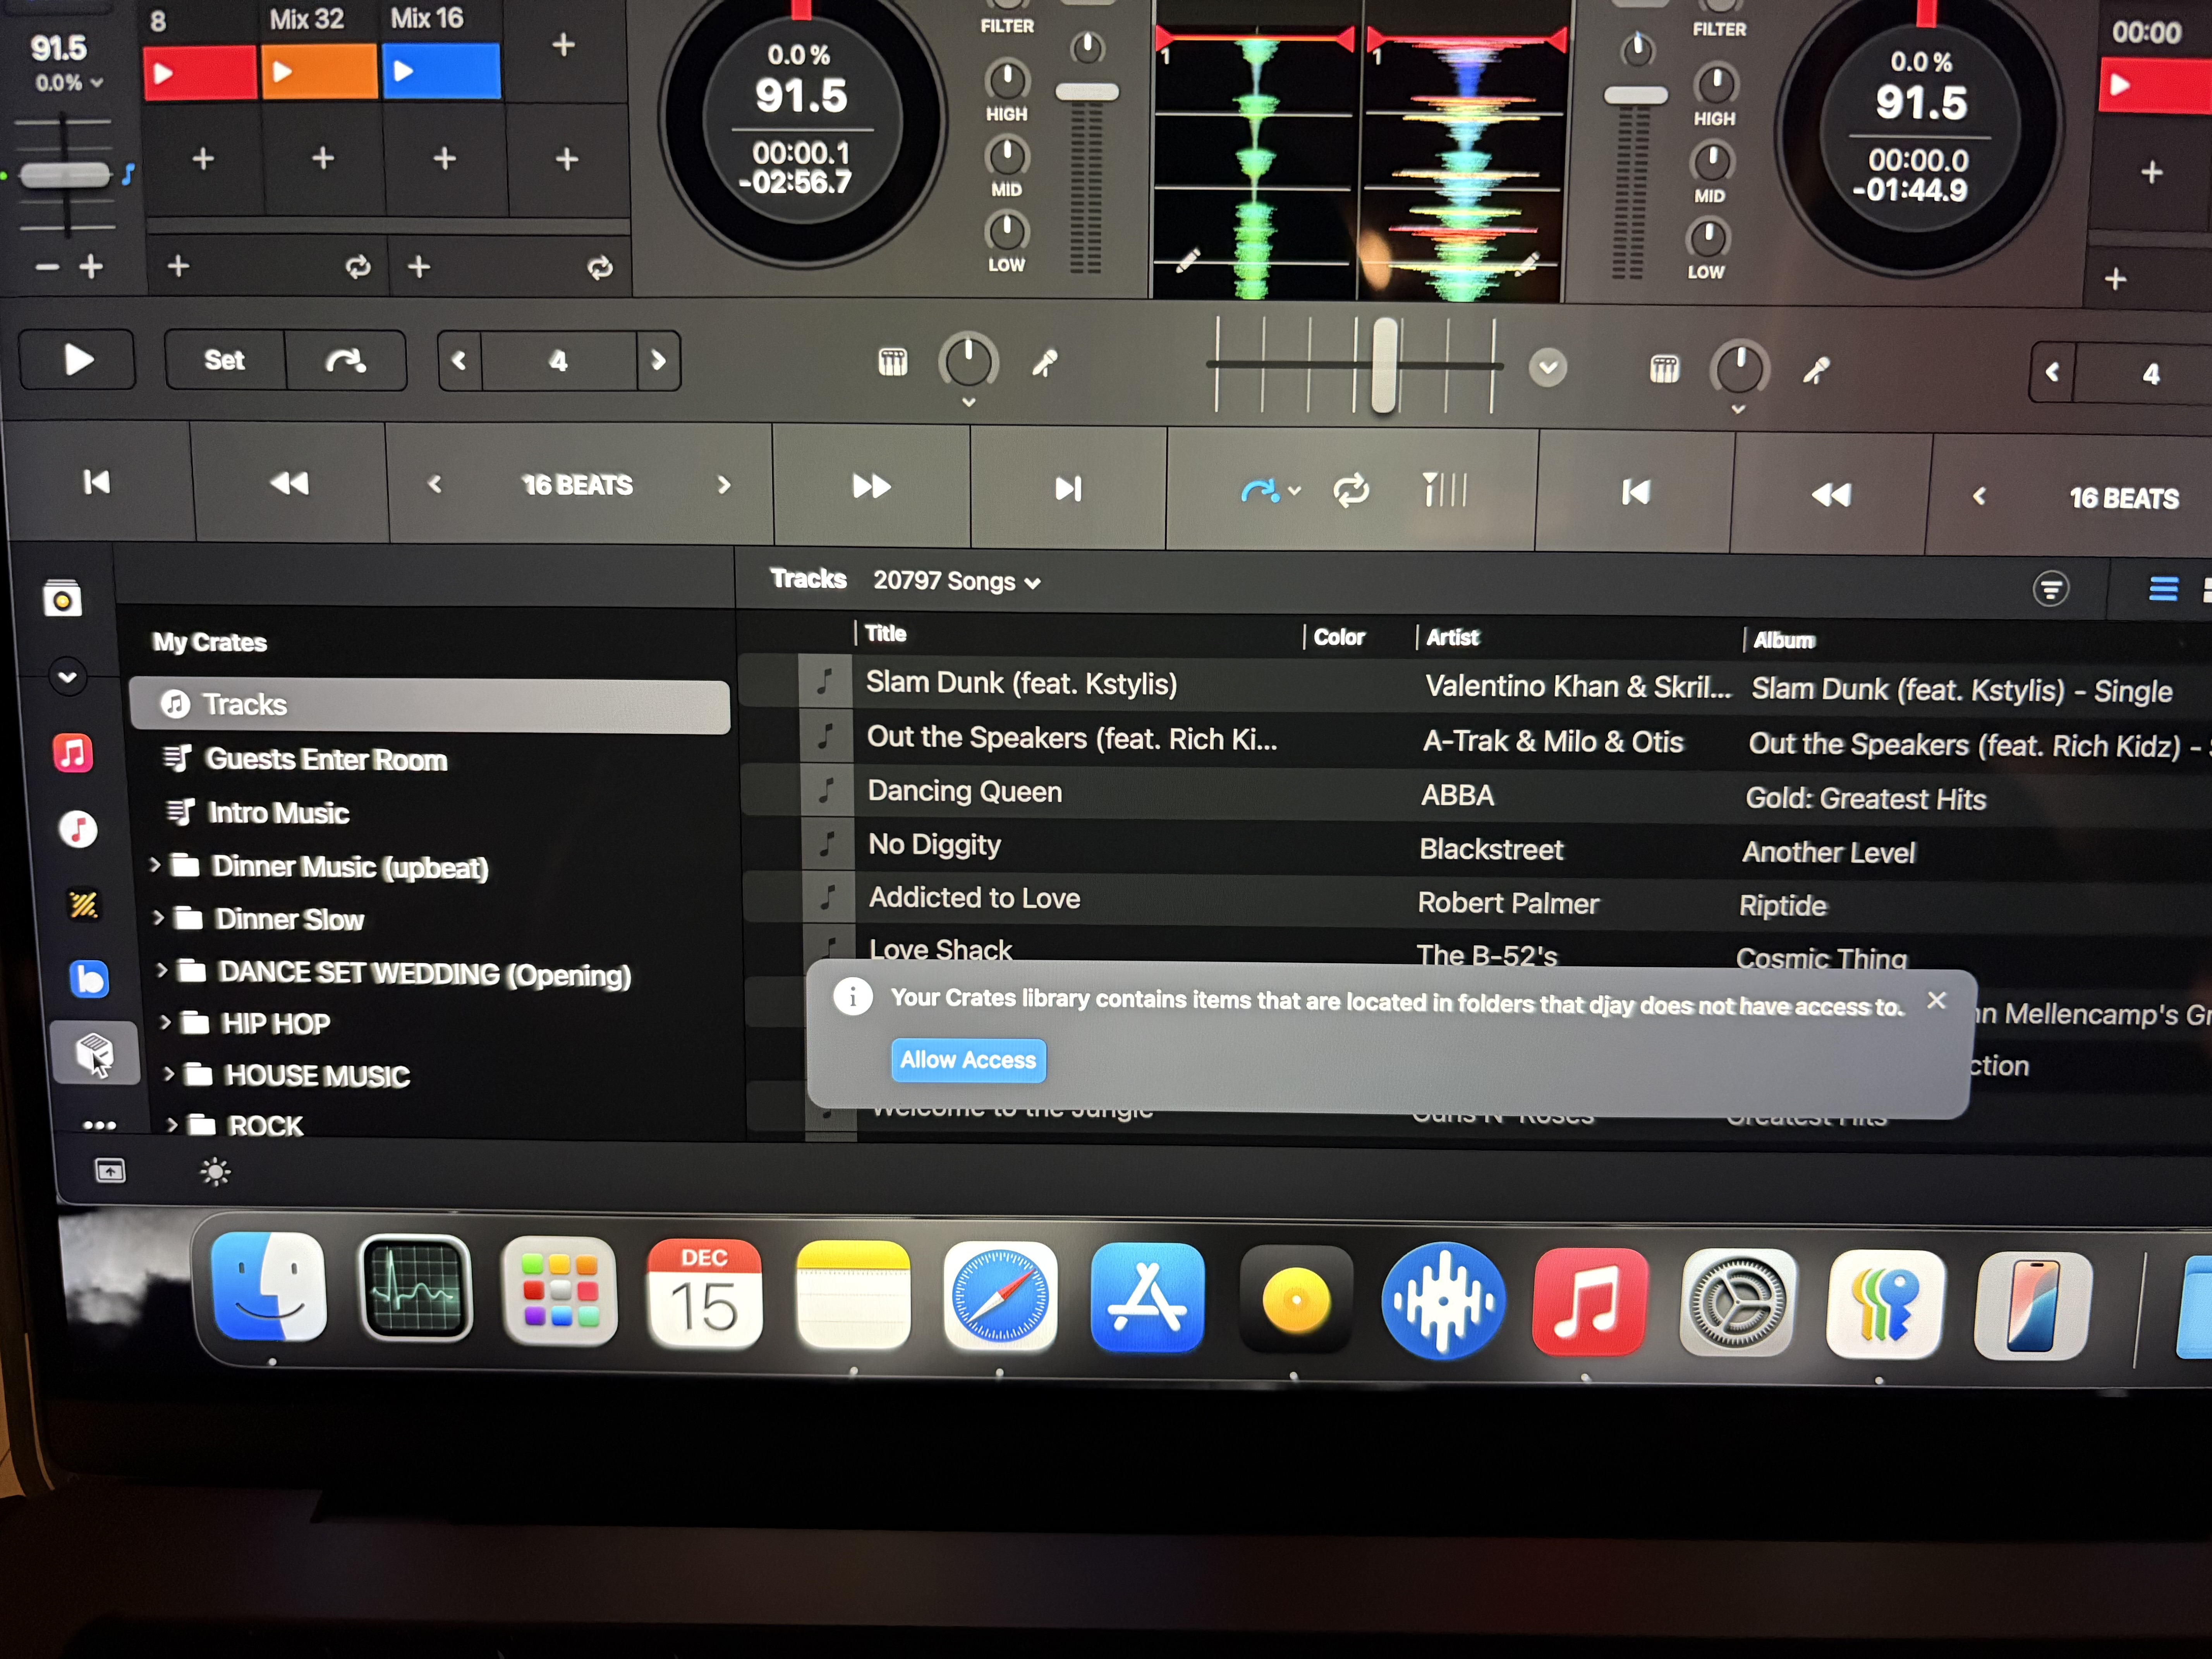This screenshot has height=1659, width=2212.
Task: Toggle left deck loop repeat icon
Action: (357, 267)
